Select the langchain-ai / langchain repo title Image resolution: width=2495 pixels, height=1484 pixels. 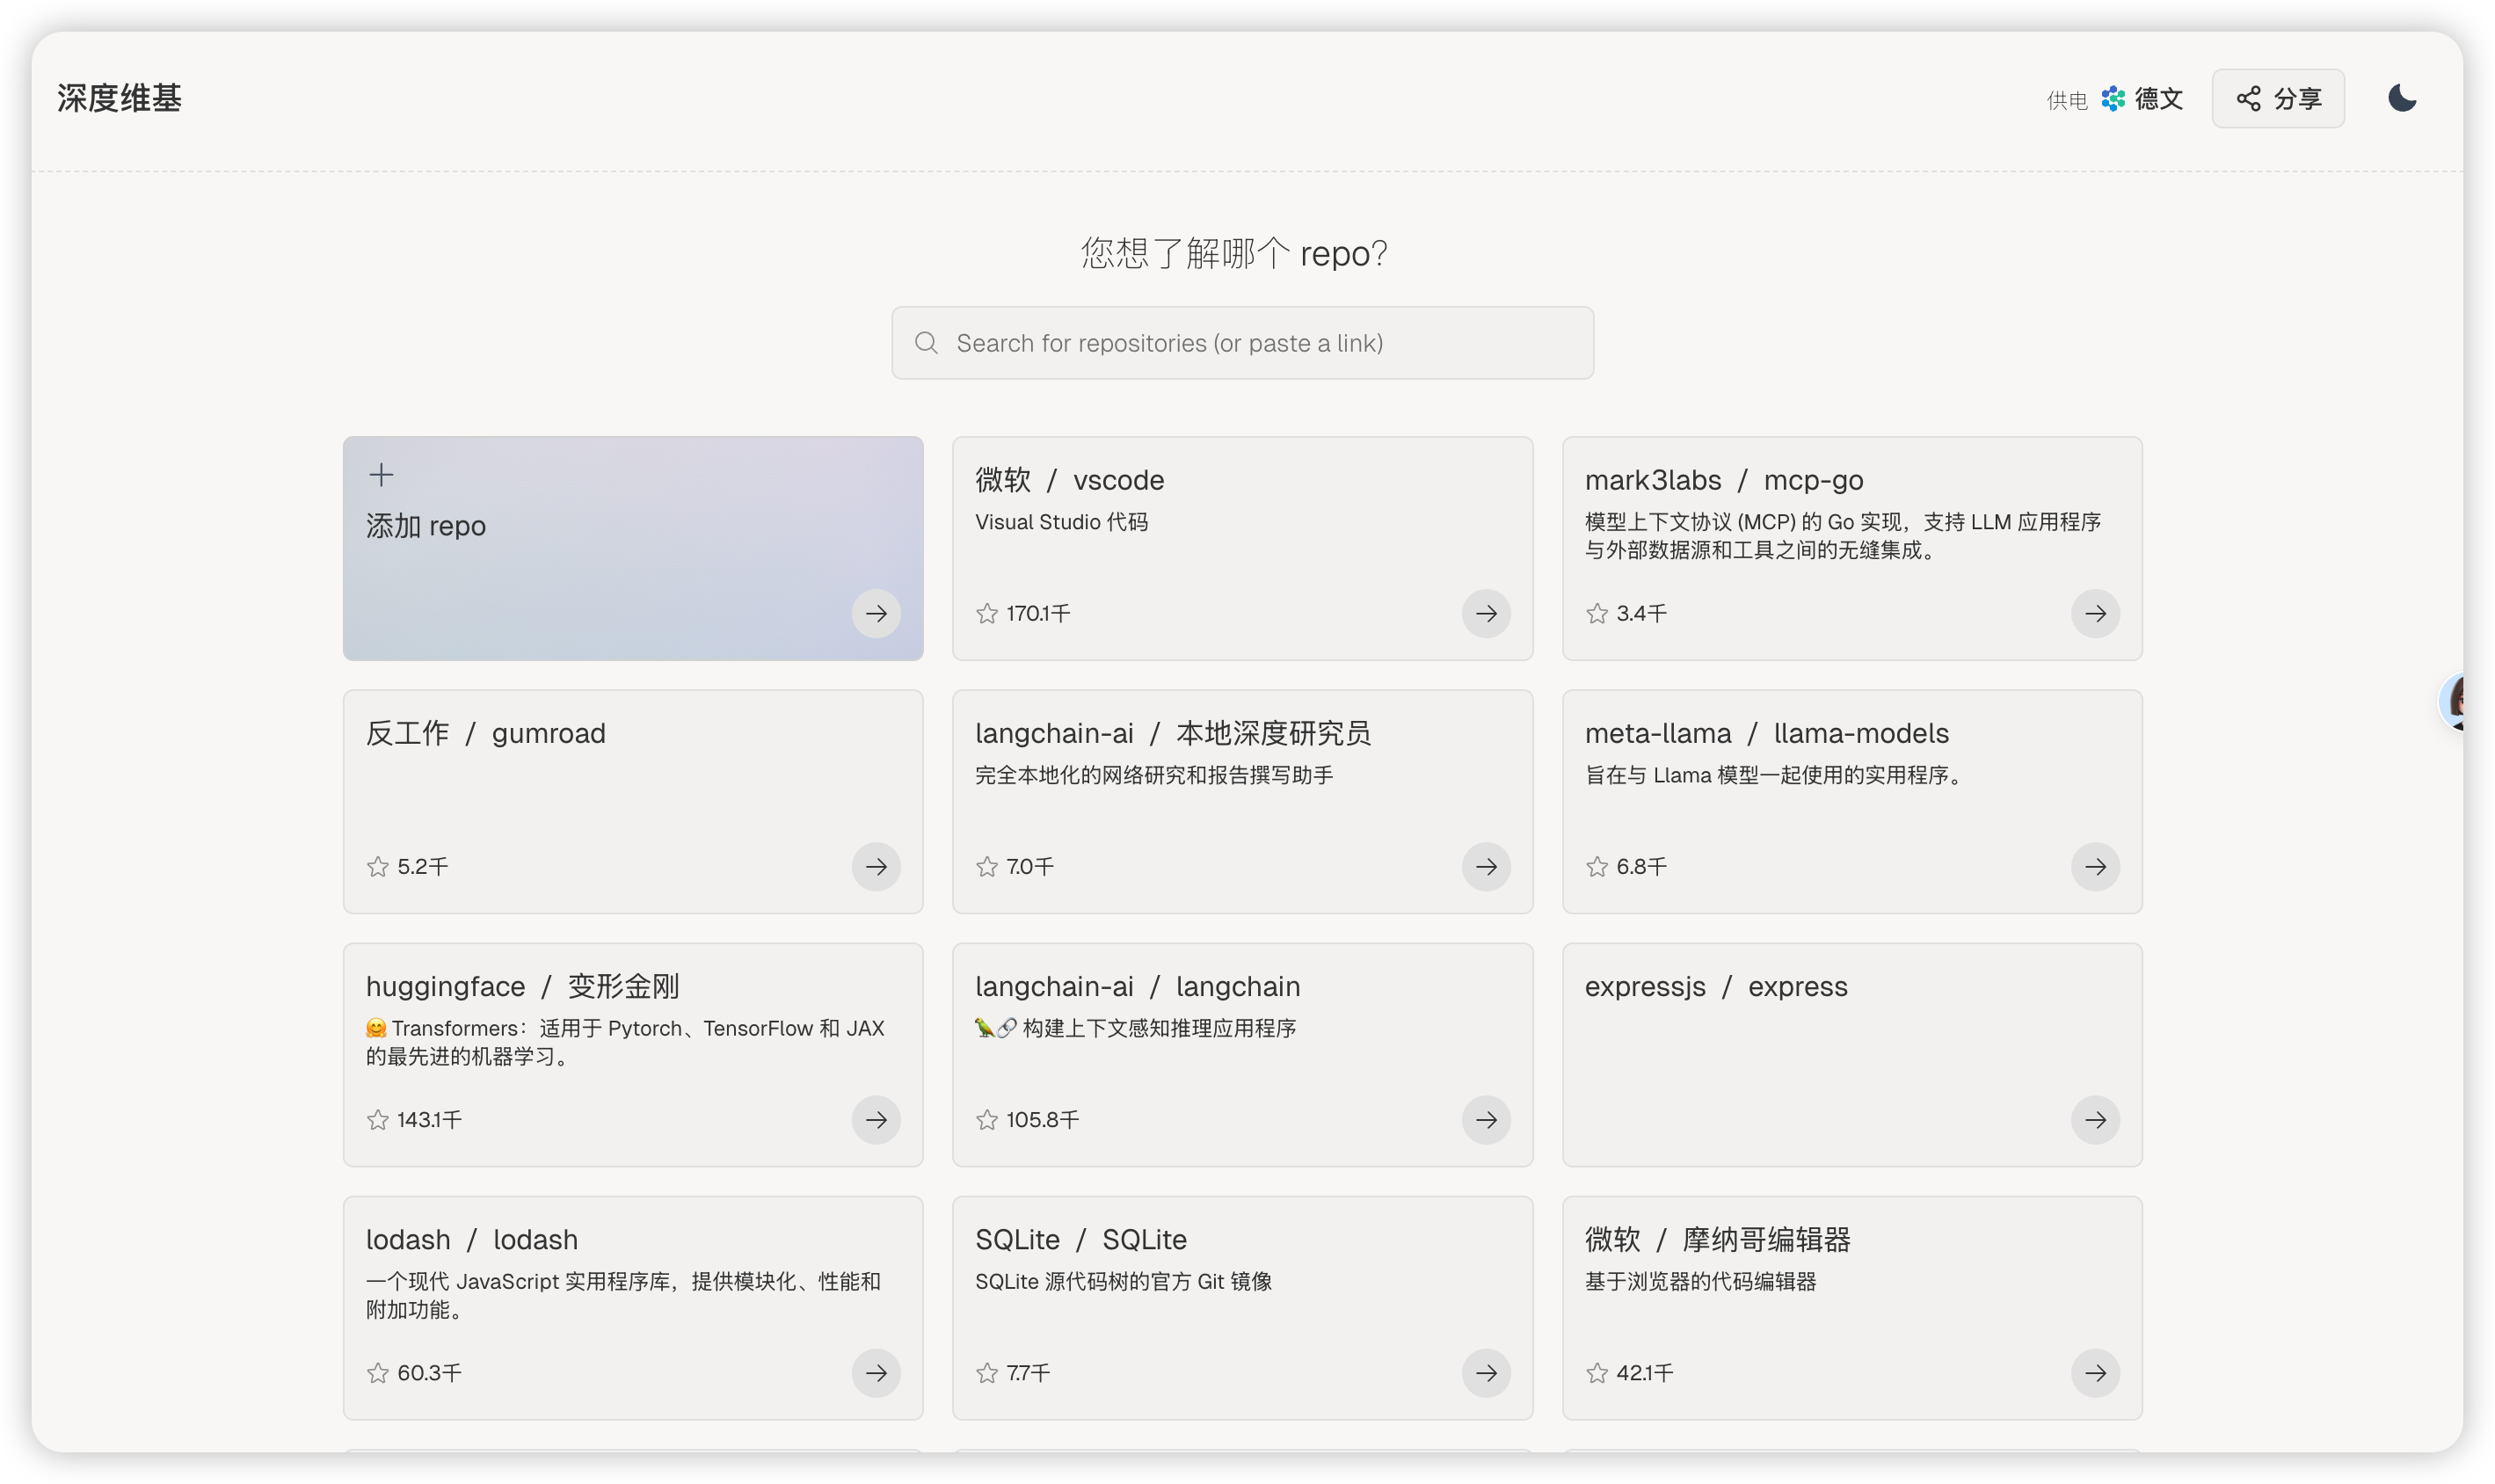(x=1137, y=986)
